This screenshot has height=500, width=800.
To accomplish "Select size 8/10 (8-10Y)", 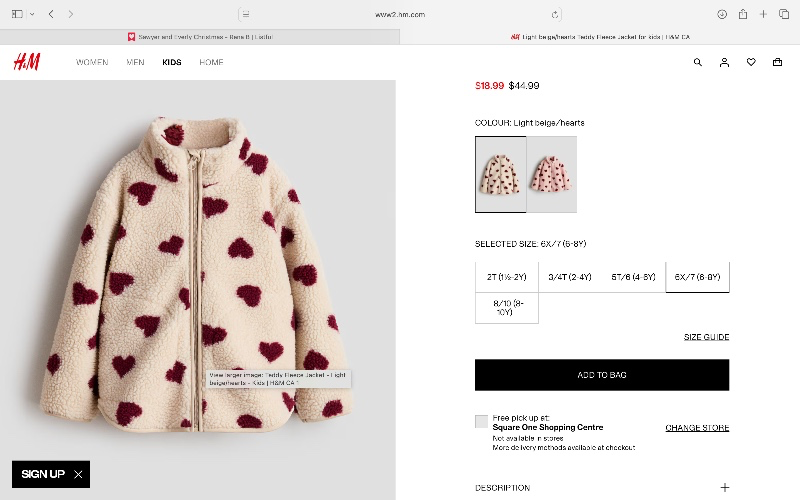I will click(507, 308).
